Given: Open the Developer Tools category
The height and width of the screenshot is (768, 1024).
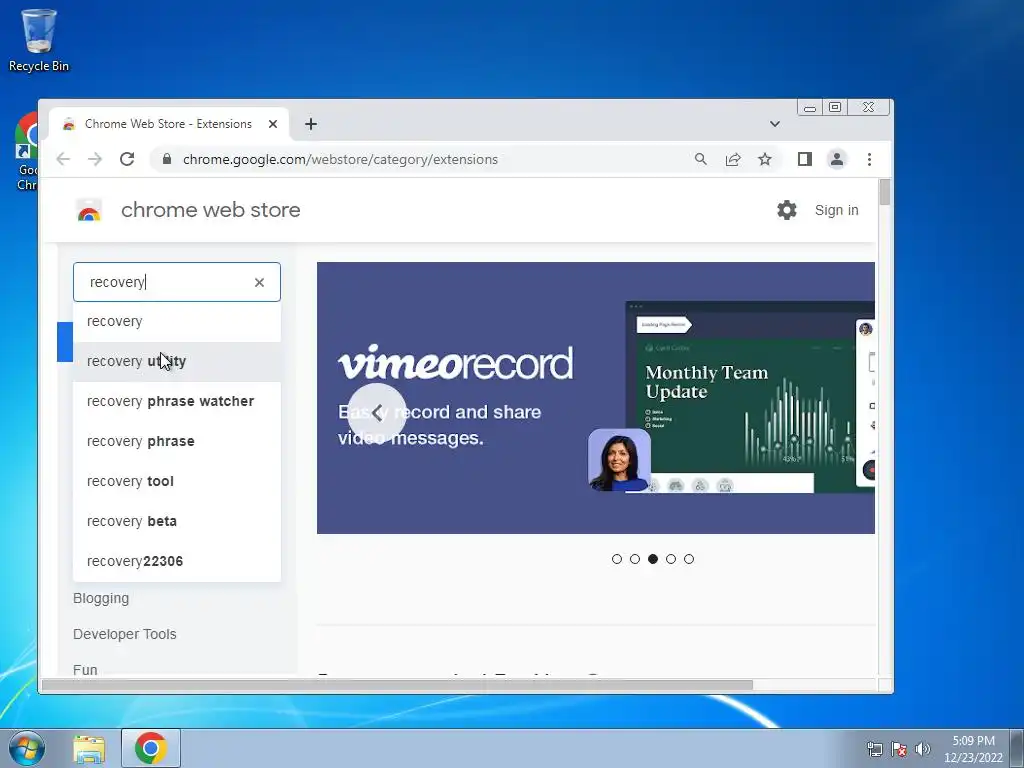Looking at the screenshot, I should pos(125,634).
